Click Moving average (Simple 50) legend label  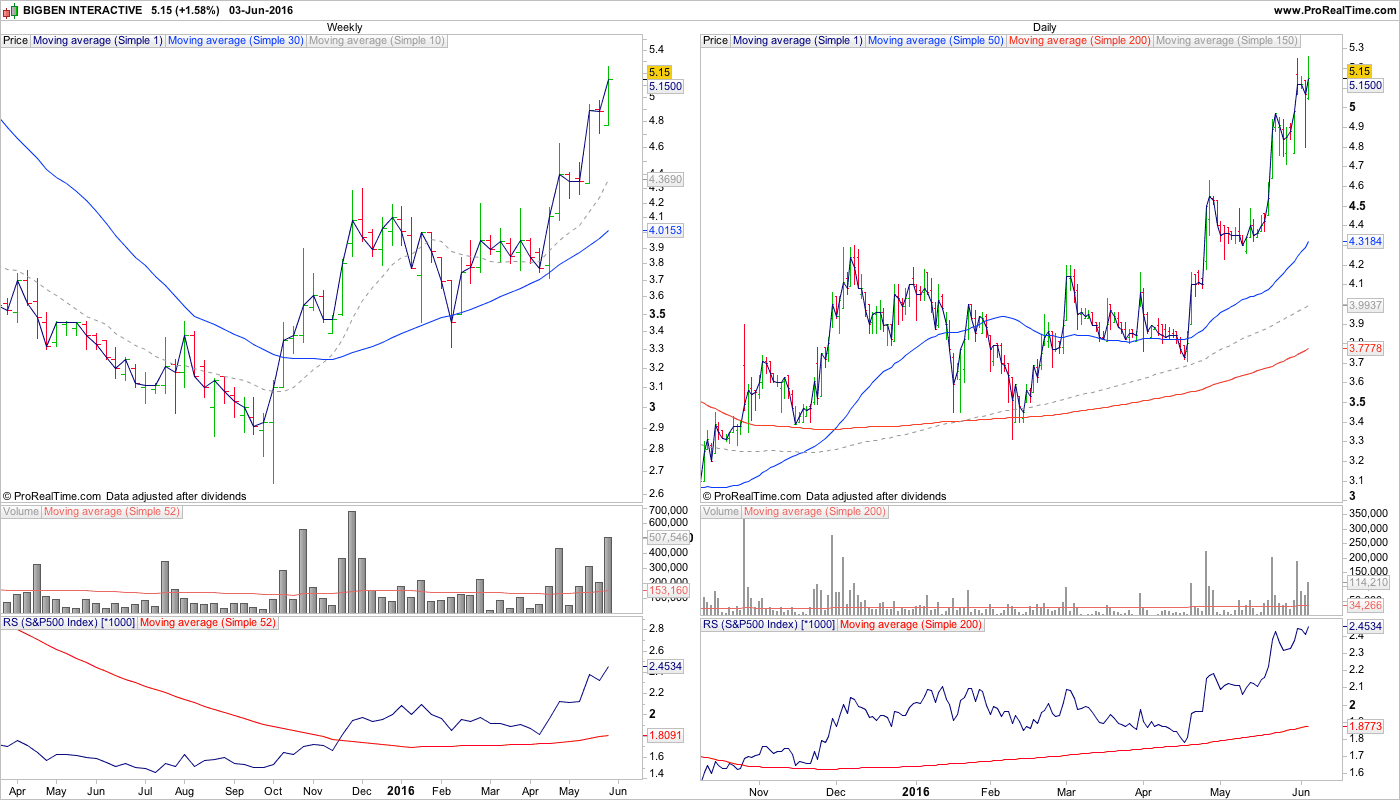[x=935, y=41]
